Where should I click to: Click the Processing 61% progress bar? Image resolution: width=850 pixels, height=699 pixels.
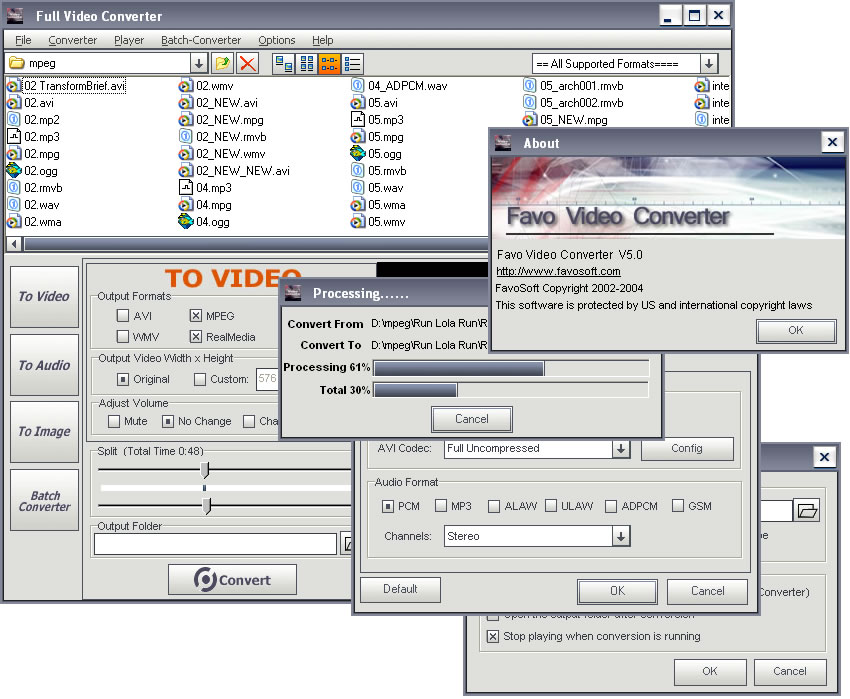(511, 368)
